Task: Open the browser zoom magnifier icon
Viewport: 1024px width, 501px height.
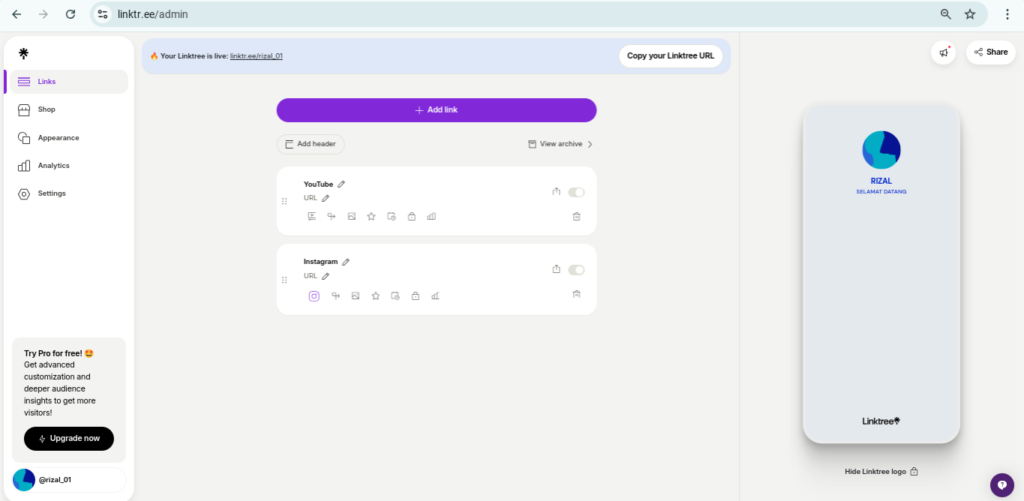Action: (946, 14)
